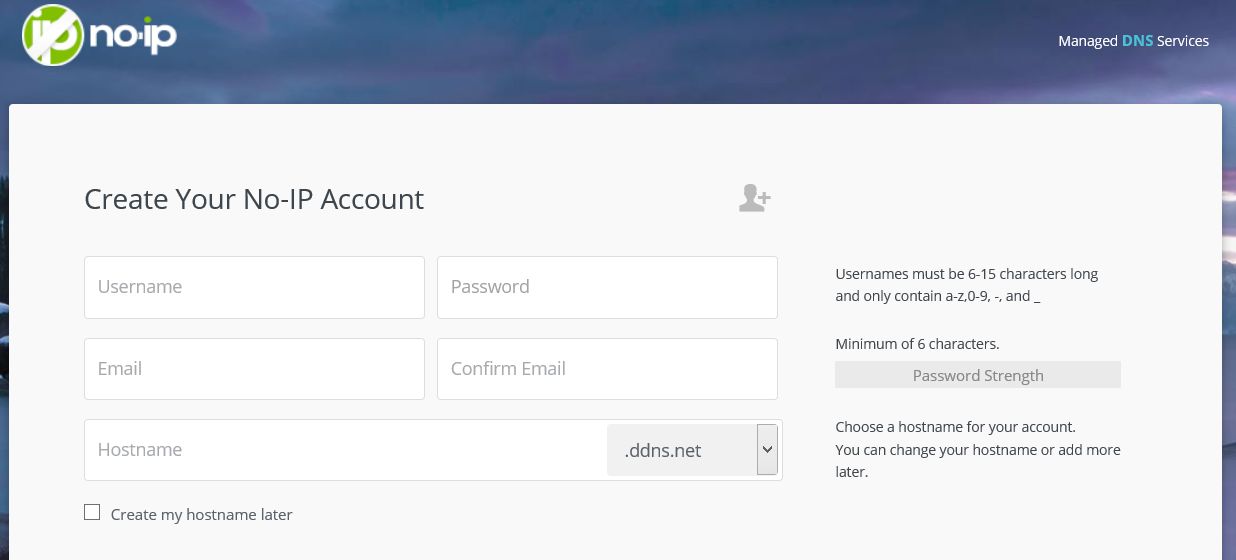
Task: Tick the 'Create my hostname later' checkbox
Action: pos(92,513)
